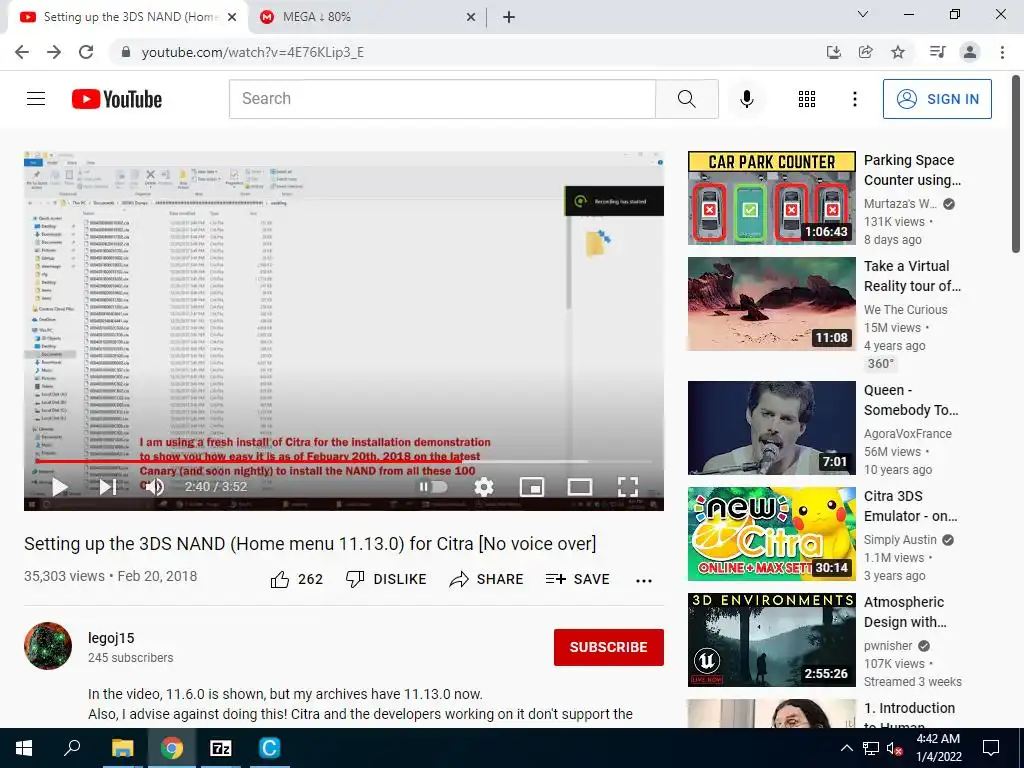Close the MEGA tab
1024x768 pixels.
tap(471, 18)
